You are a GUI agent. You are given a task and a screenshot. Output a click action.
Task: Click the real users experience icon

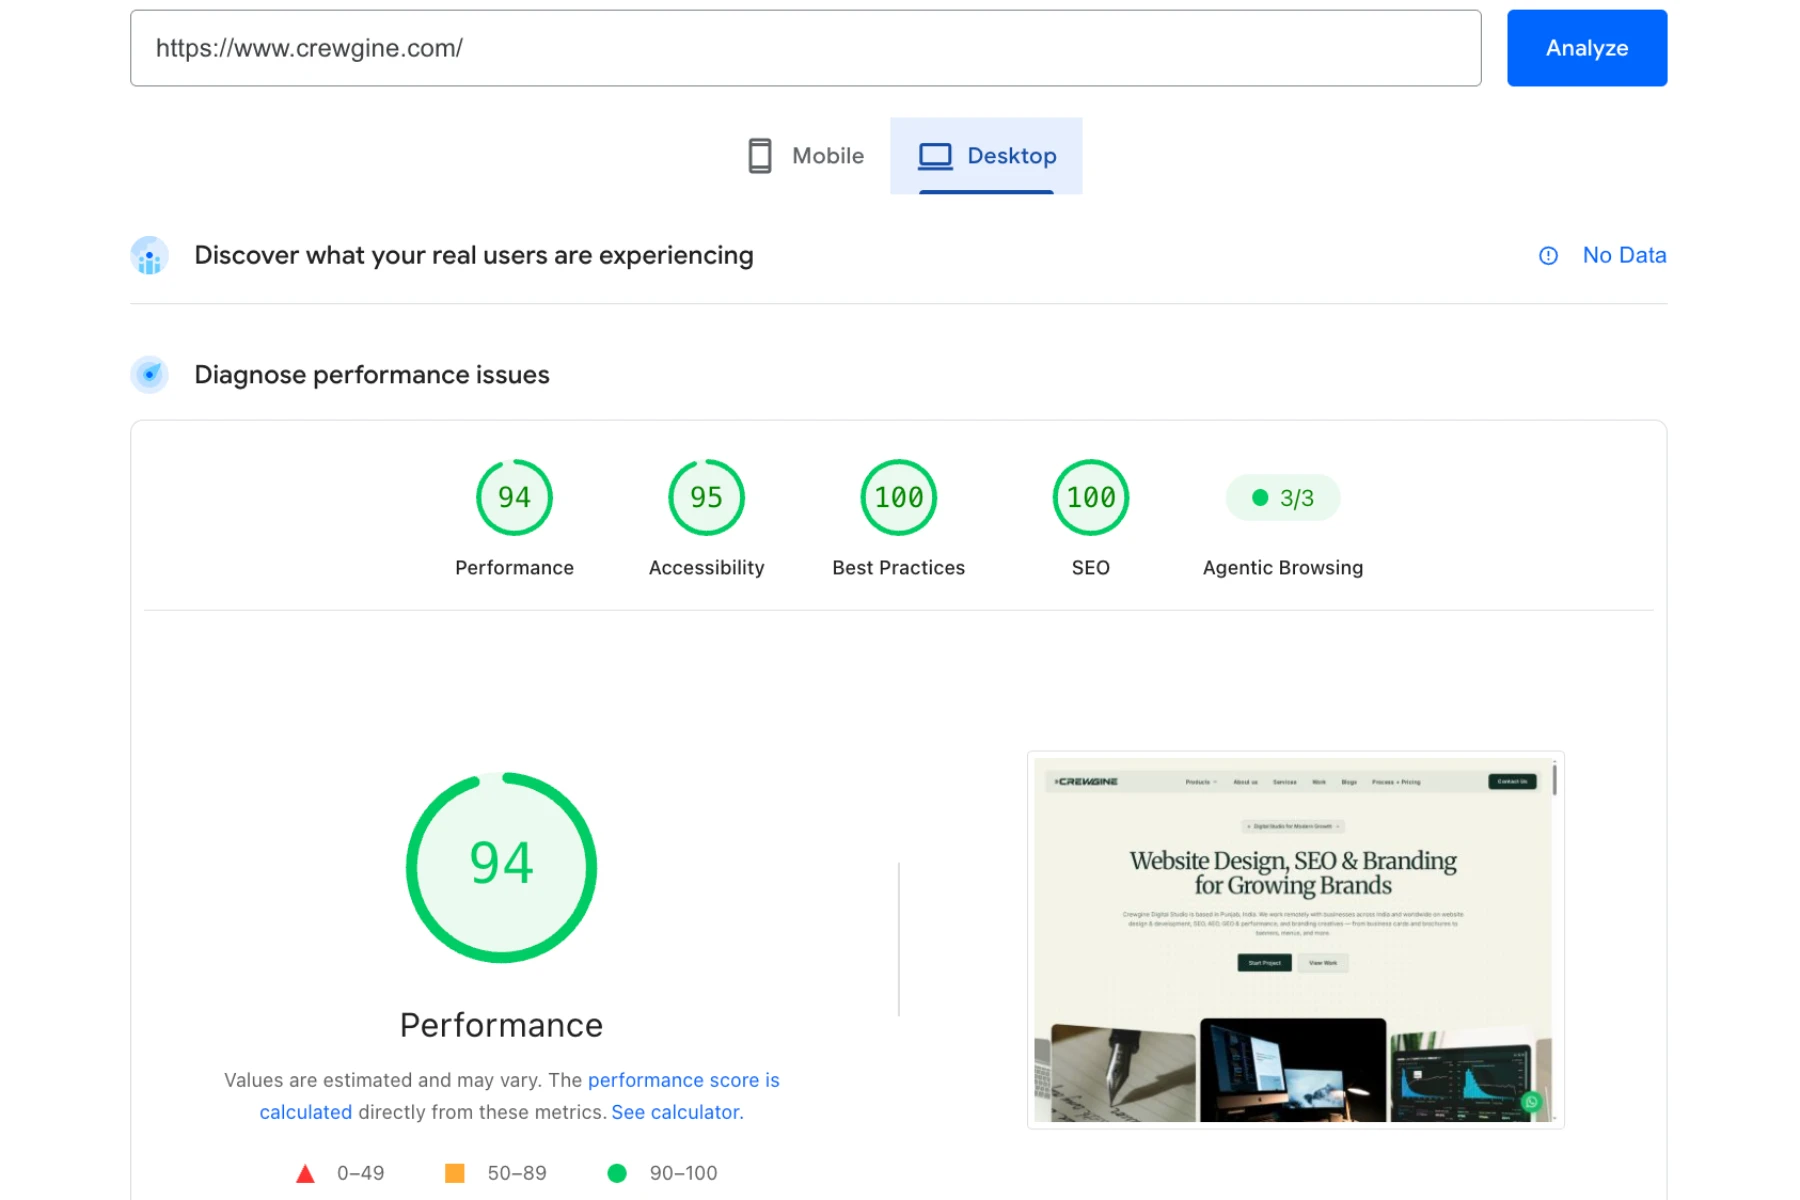pos(150,256)
